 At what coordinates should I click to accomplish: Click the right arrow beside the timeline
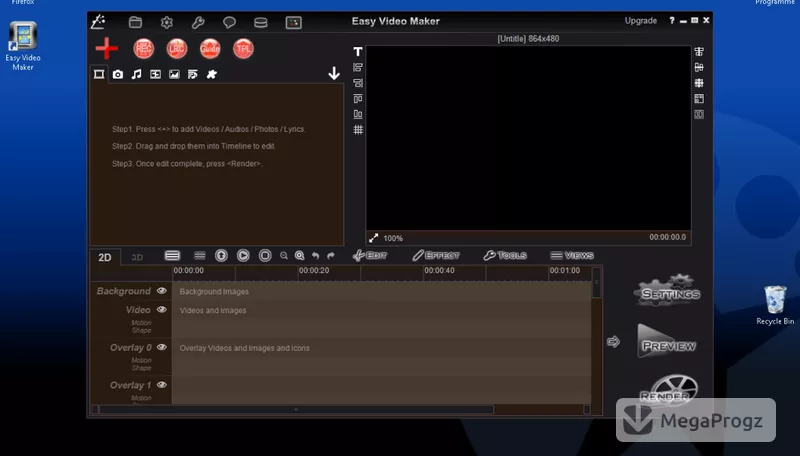[x=613, y=342]
